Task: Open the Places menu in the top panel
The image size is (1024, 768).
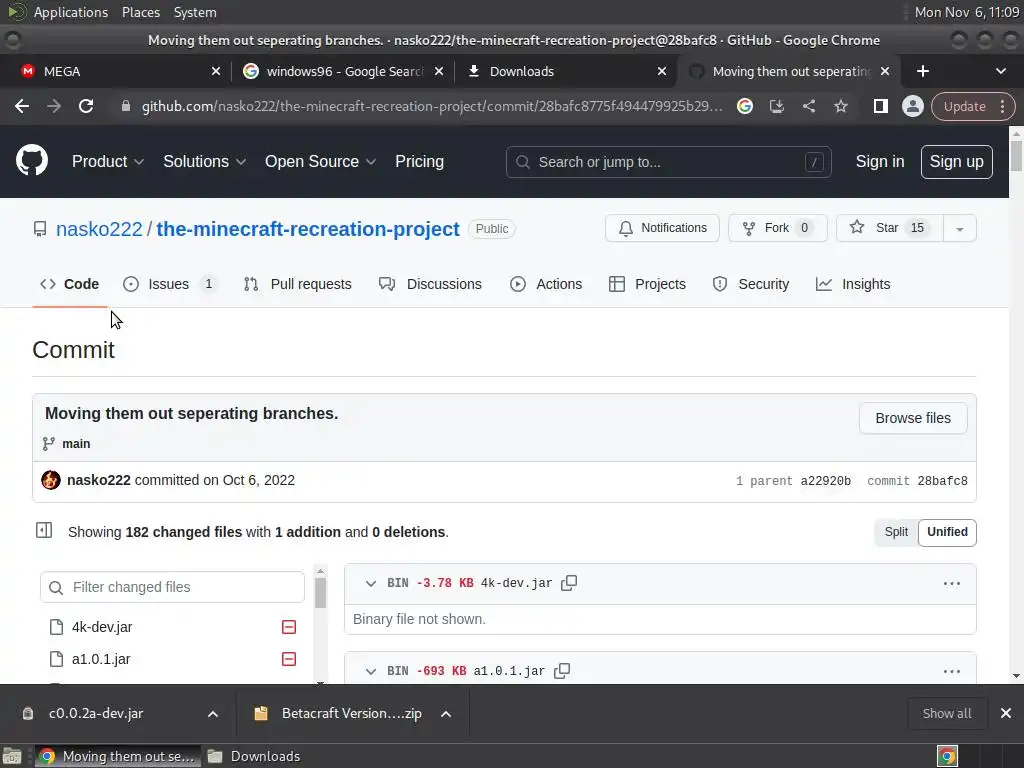Action: [x=140, y=12]
